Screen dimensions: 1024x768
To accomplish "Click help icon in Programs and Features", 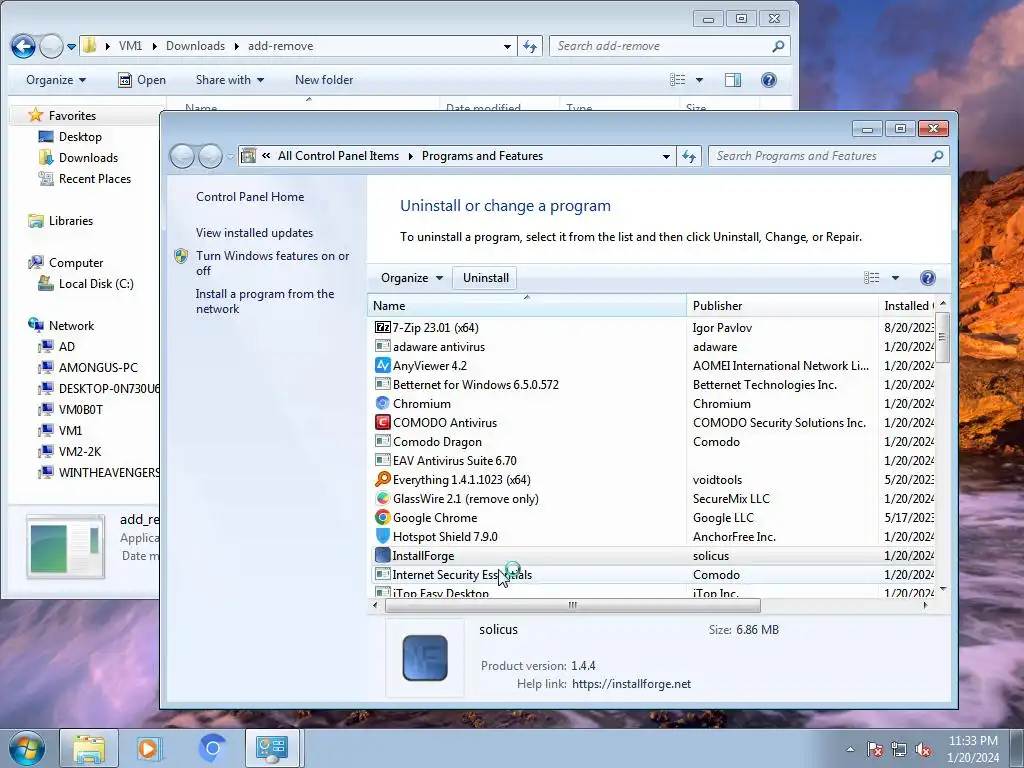I will [927, 278].
